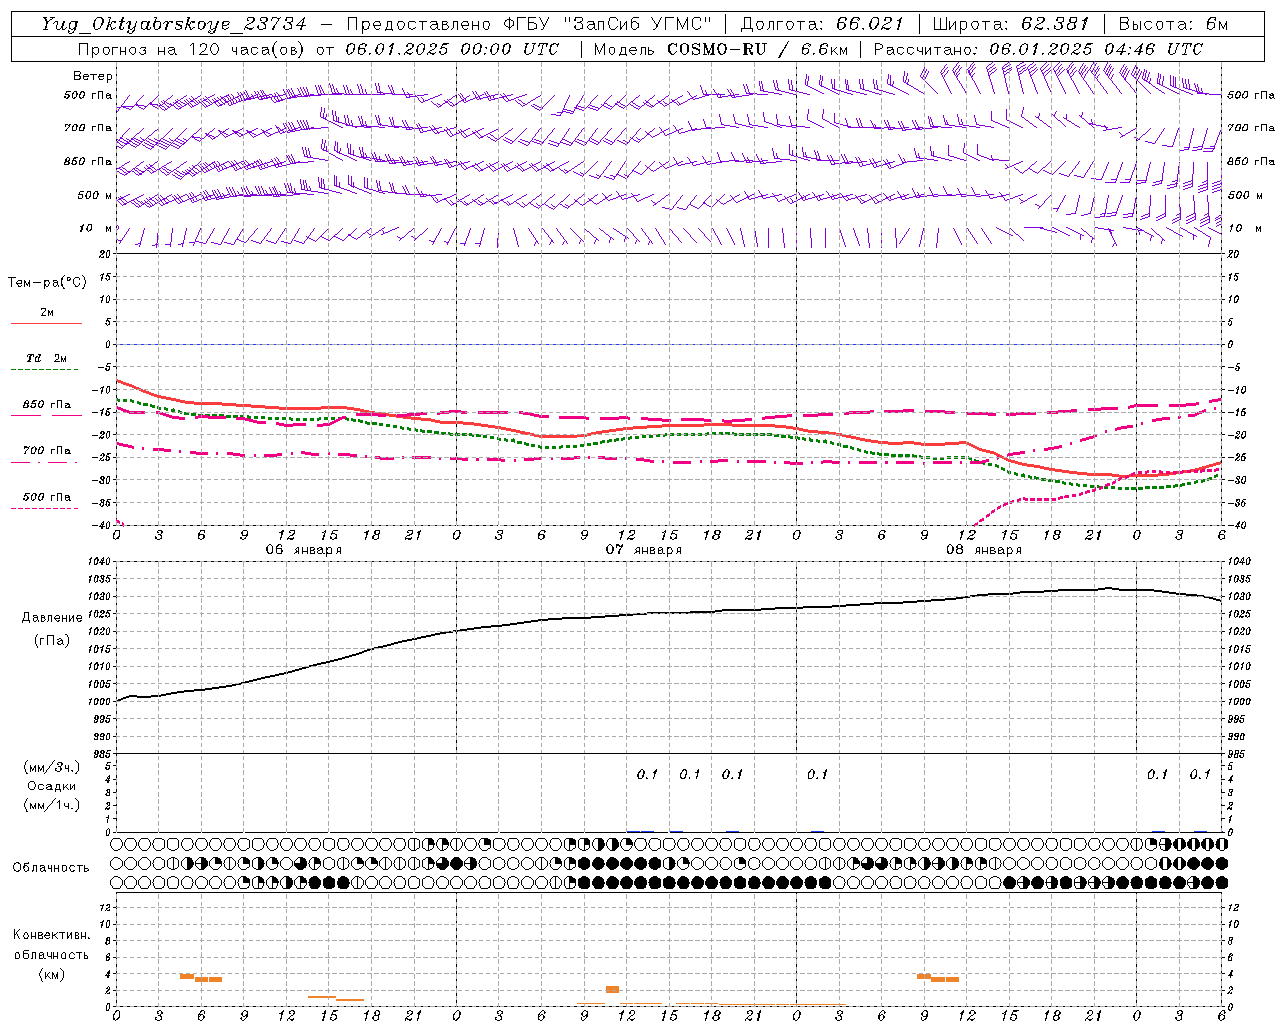This screenshot has height=1024, width=1280.
Task: Click the 850 гПа temperature legend entry
Action: [x=47, y=405]
